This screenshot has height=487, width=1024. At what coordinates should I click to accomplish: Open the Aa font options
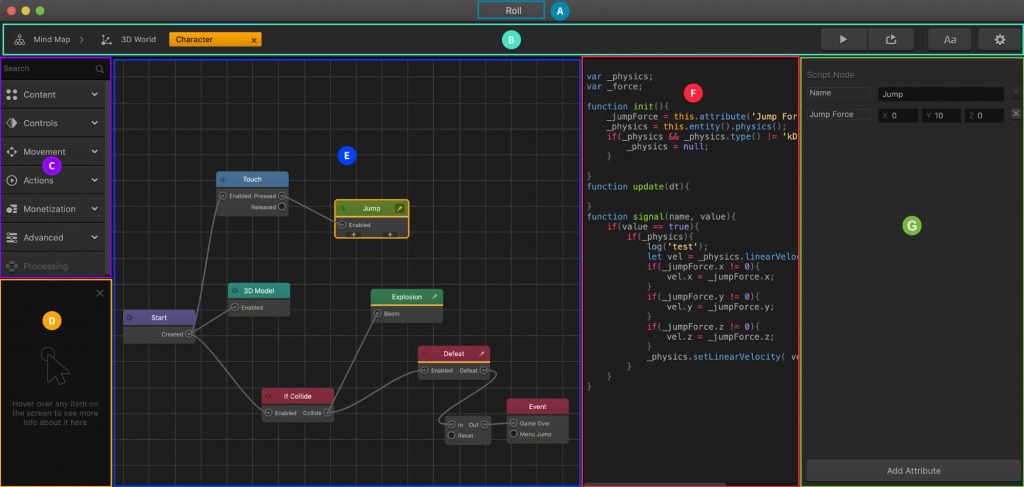tap(949, 39)
